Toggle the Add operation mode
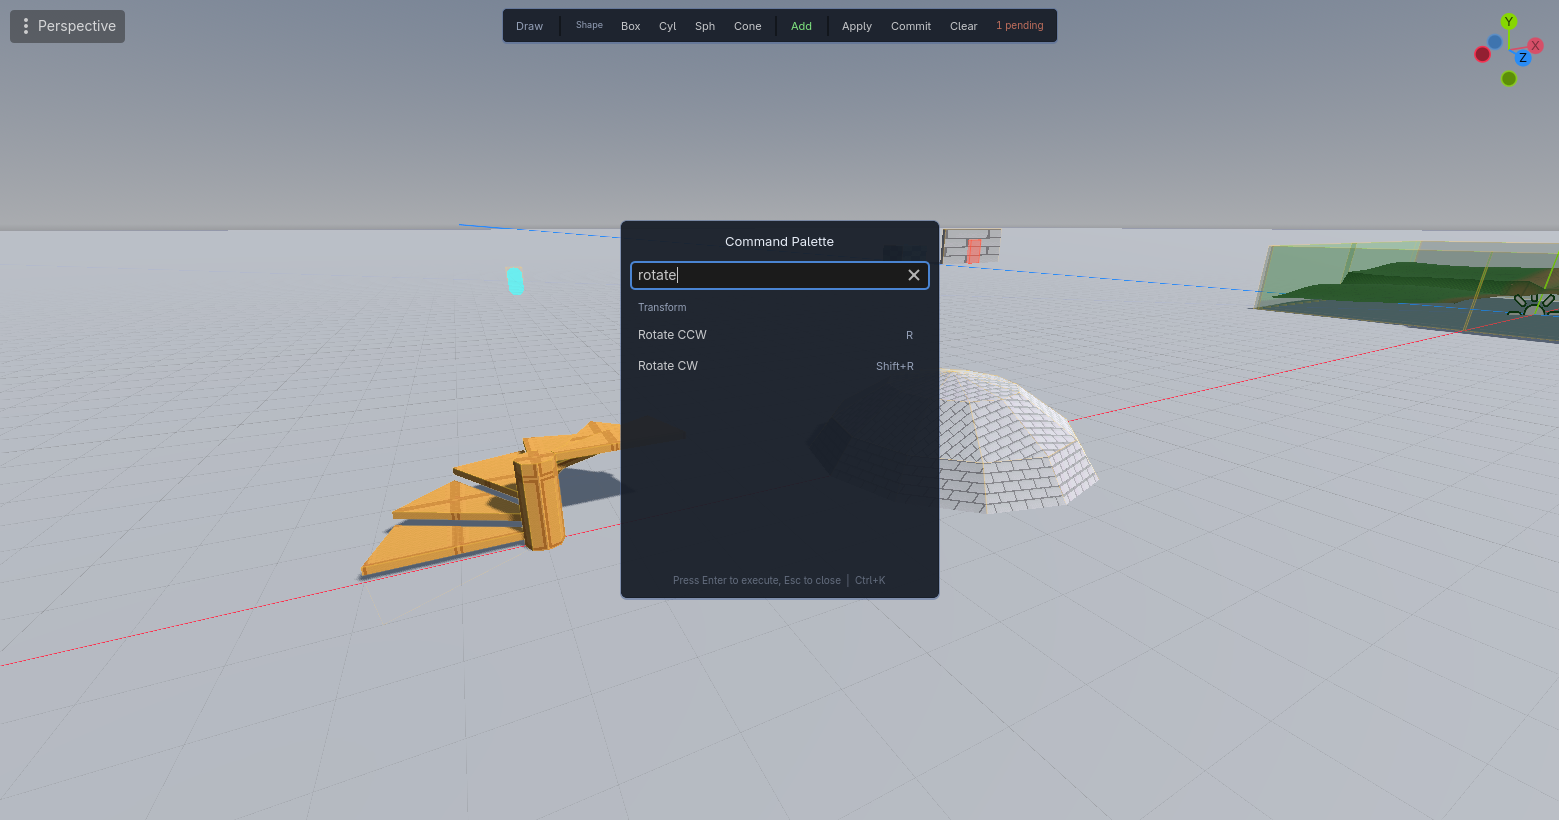 801,26
